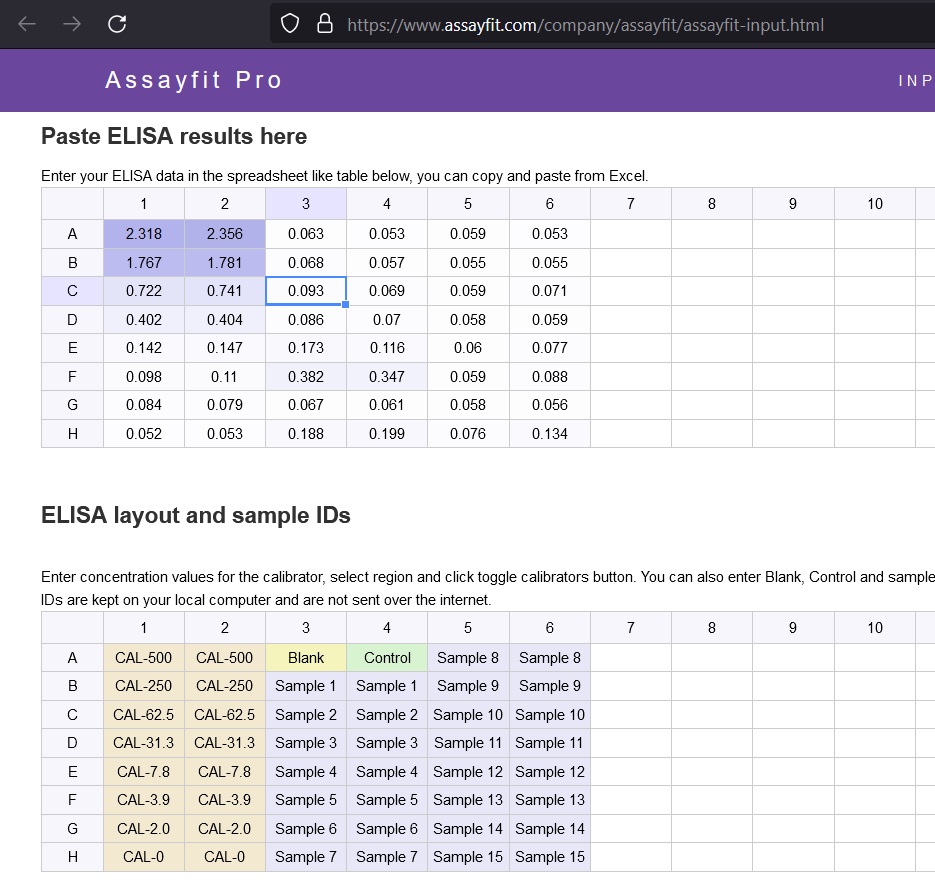Screen dimensions: 935x893
Task: Select a Sample 8 cell in the layout
Action: 467,657
